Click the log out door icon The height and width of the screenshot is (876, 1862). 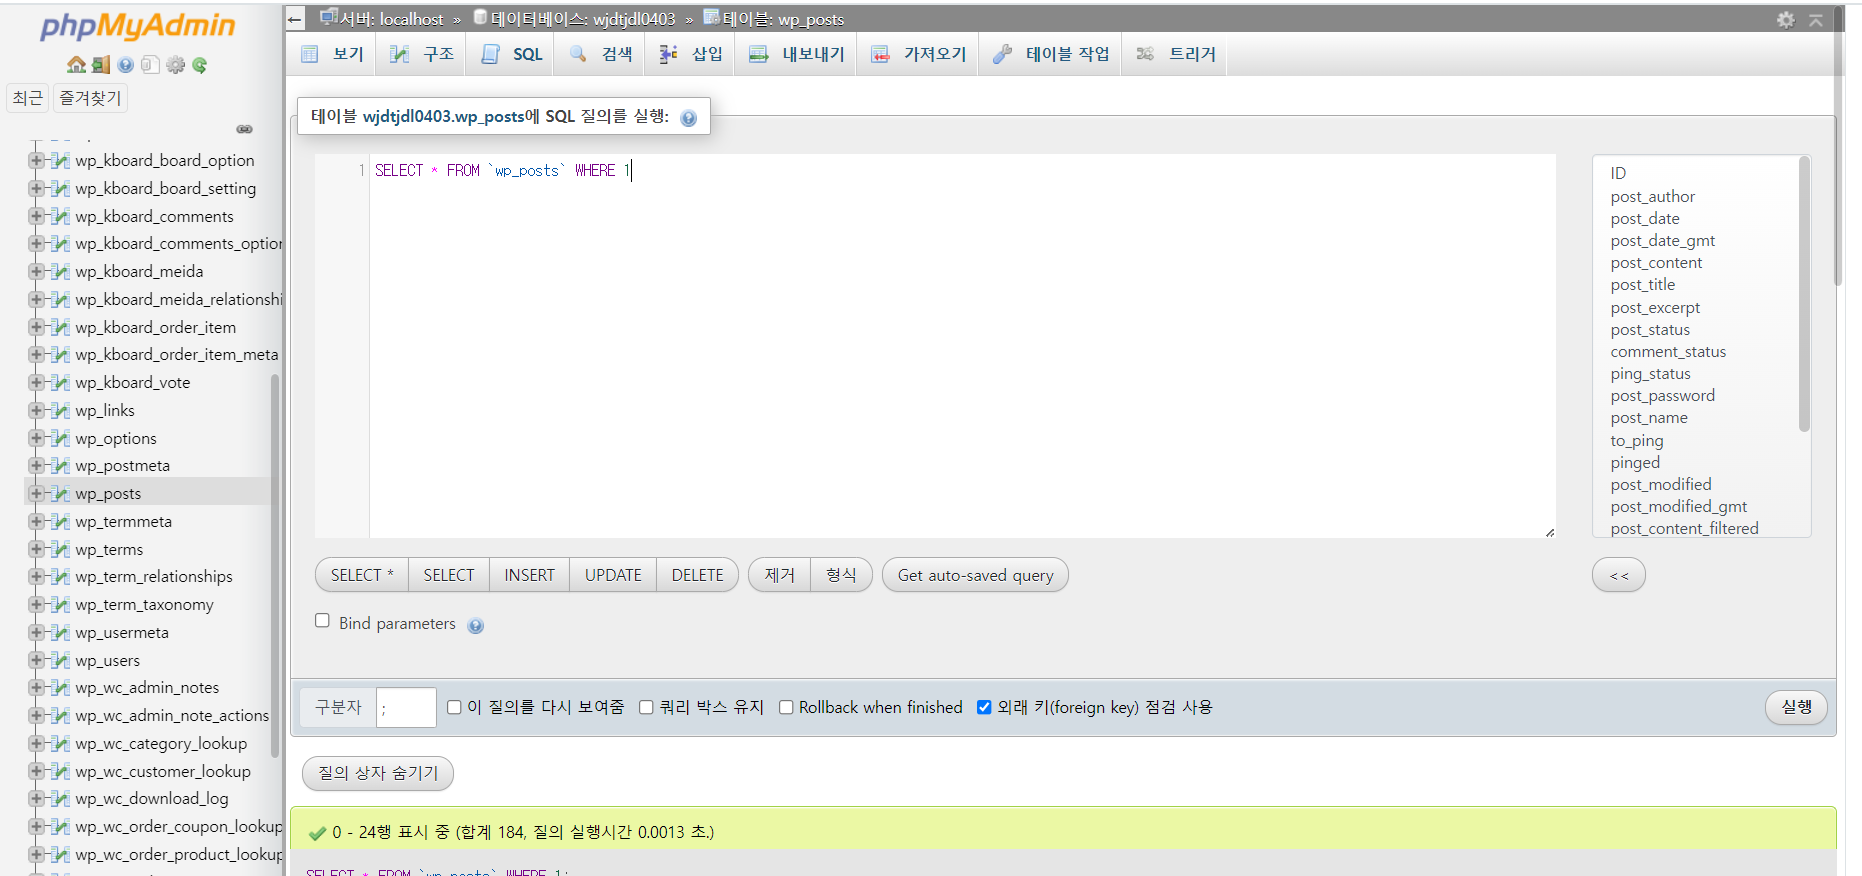click(x=101, y=65)
